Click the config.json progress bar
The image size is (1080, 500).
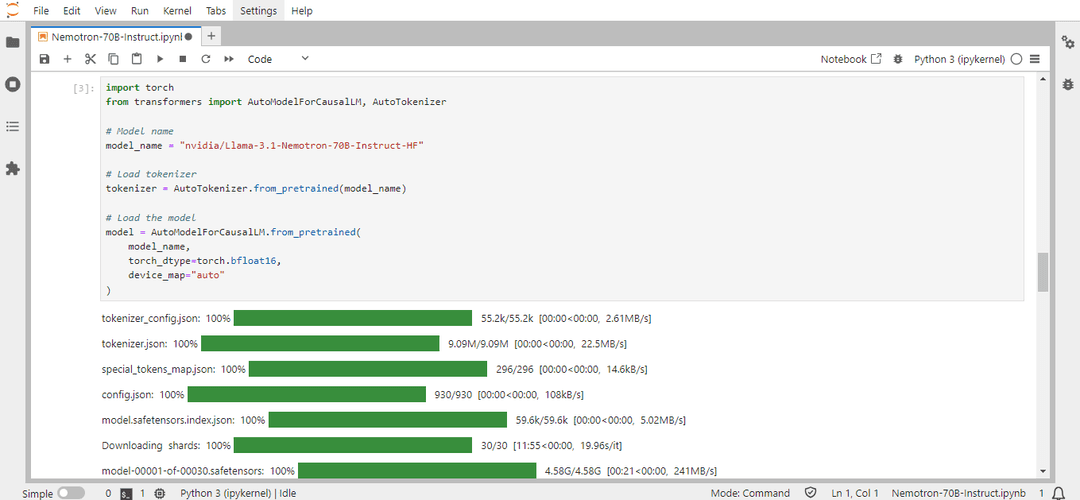(307, 395)
